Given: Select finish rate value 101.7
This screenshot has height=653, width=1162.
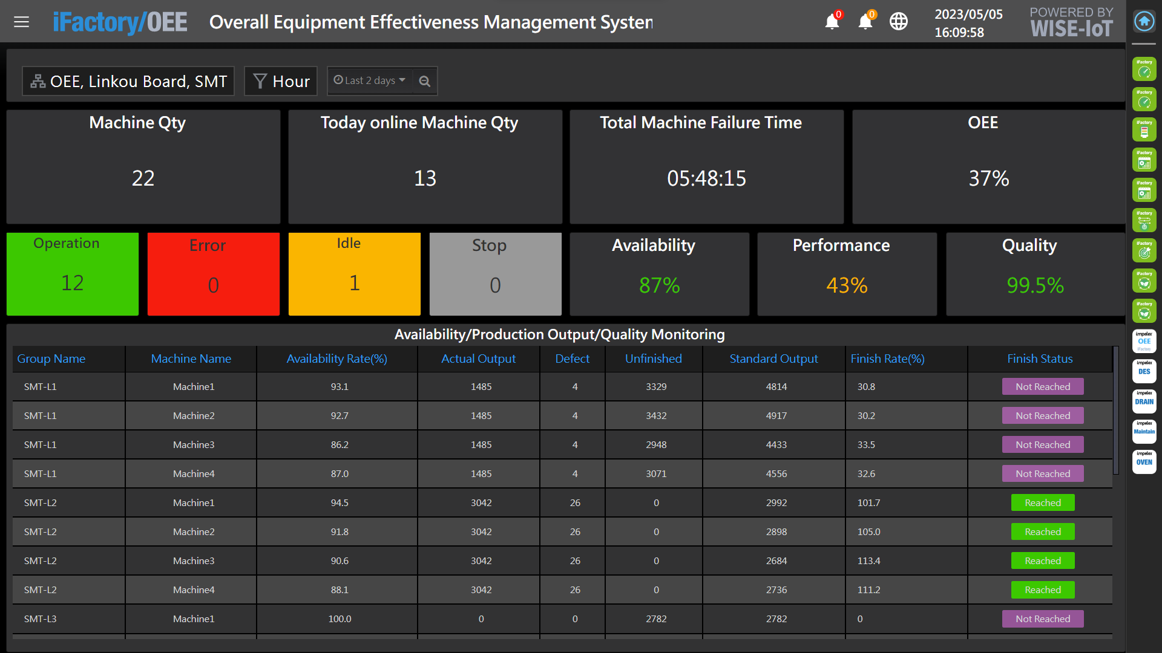Looking at the screenshot, I should coord(869,503).
